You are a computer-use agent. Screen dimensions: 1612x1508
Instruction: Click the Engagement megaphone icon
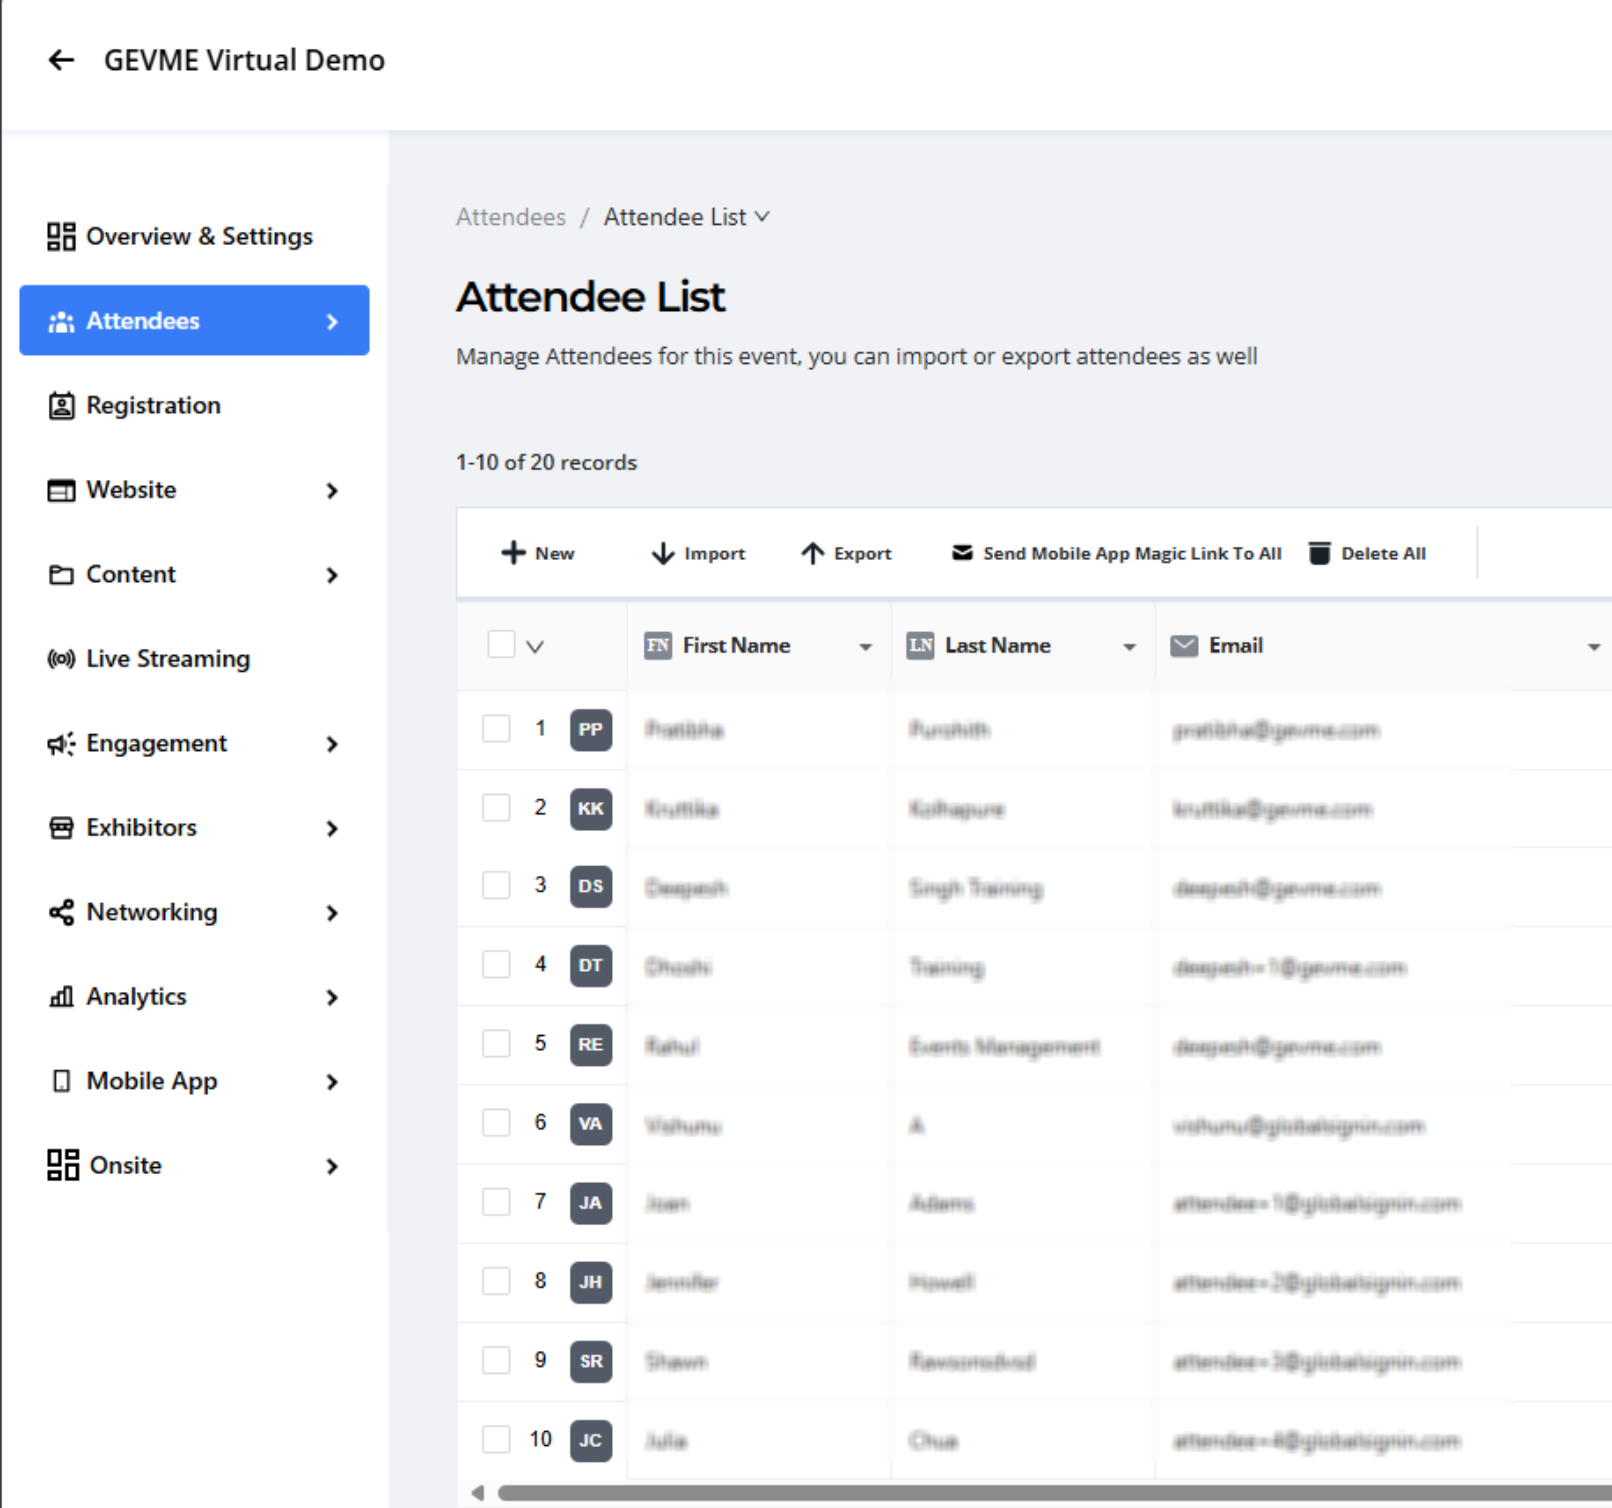pos(61,744)
